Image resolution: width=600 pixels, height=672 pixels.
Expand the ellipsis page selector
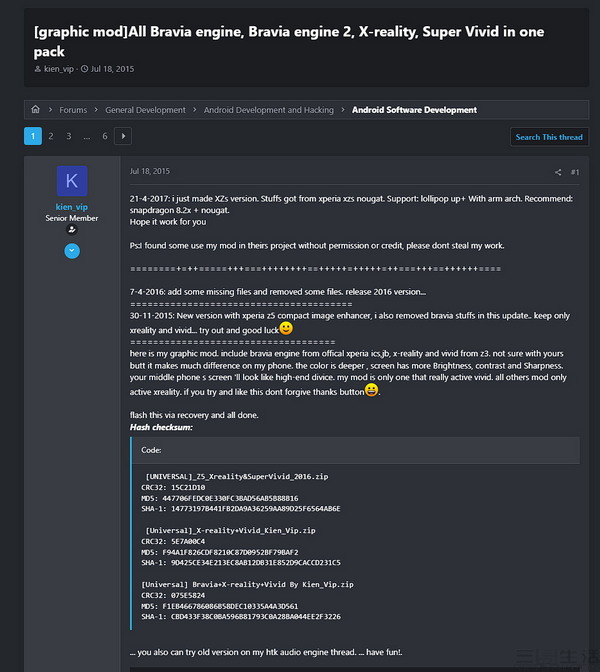coord(87,136)
